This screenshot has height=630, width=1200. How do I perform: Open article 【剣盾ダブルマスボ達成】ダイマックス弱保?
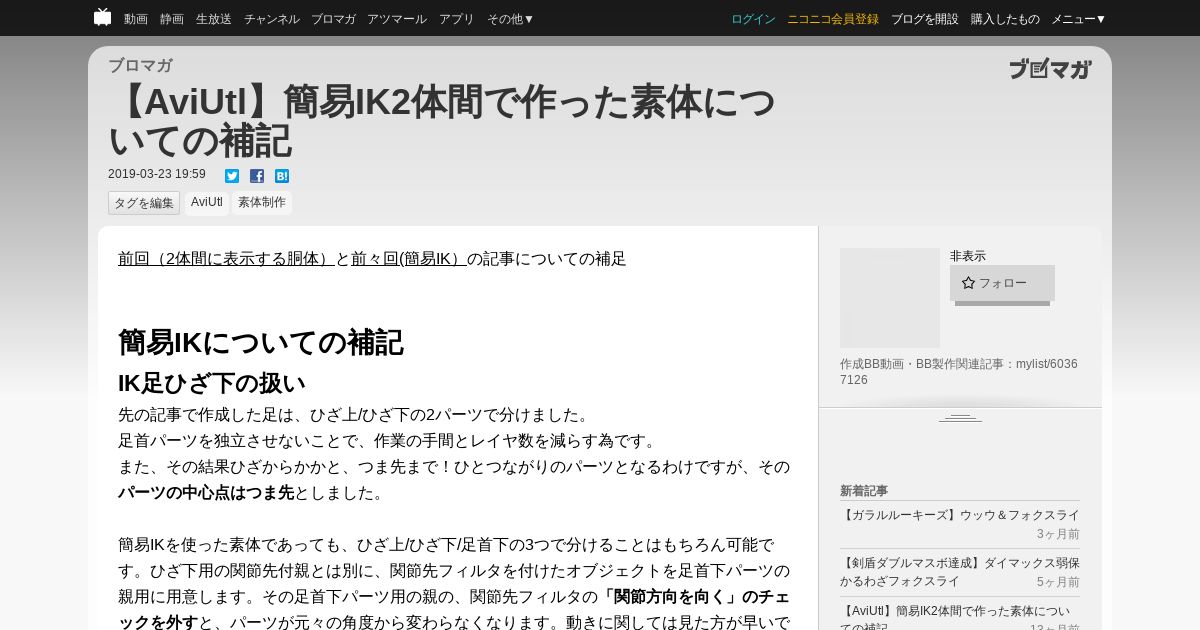pos(960,572)
